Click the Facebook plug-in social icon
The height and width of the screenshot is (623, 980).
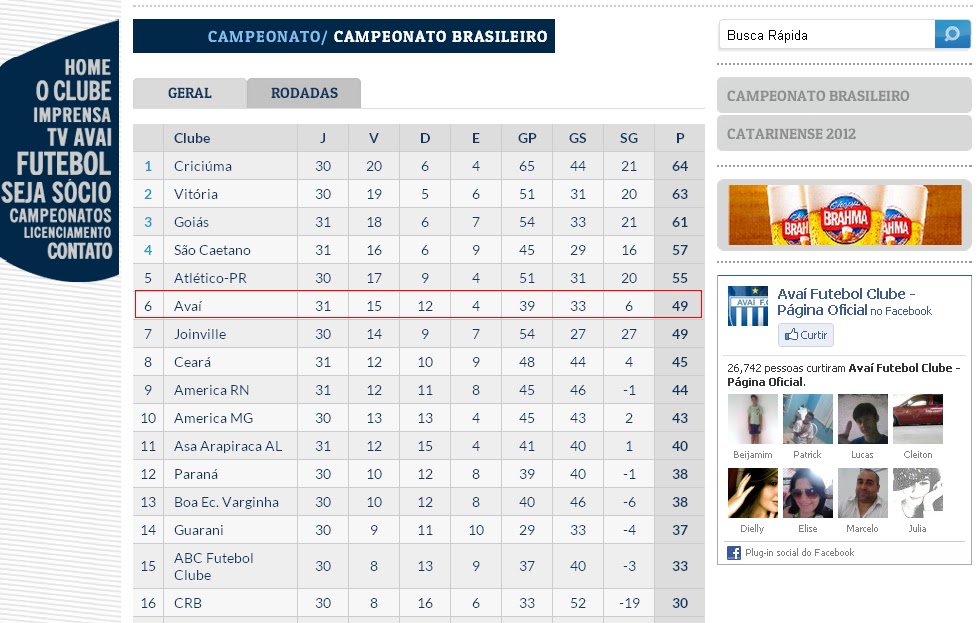tap(734, 552)
